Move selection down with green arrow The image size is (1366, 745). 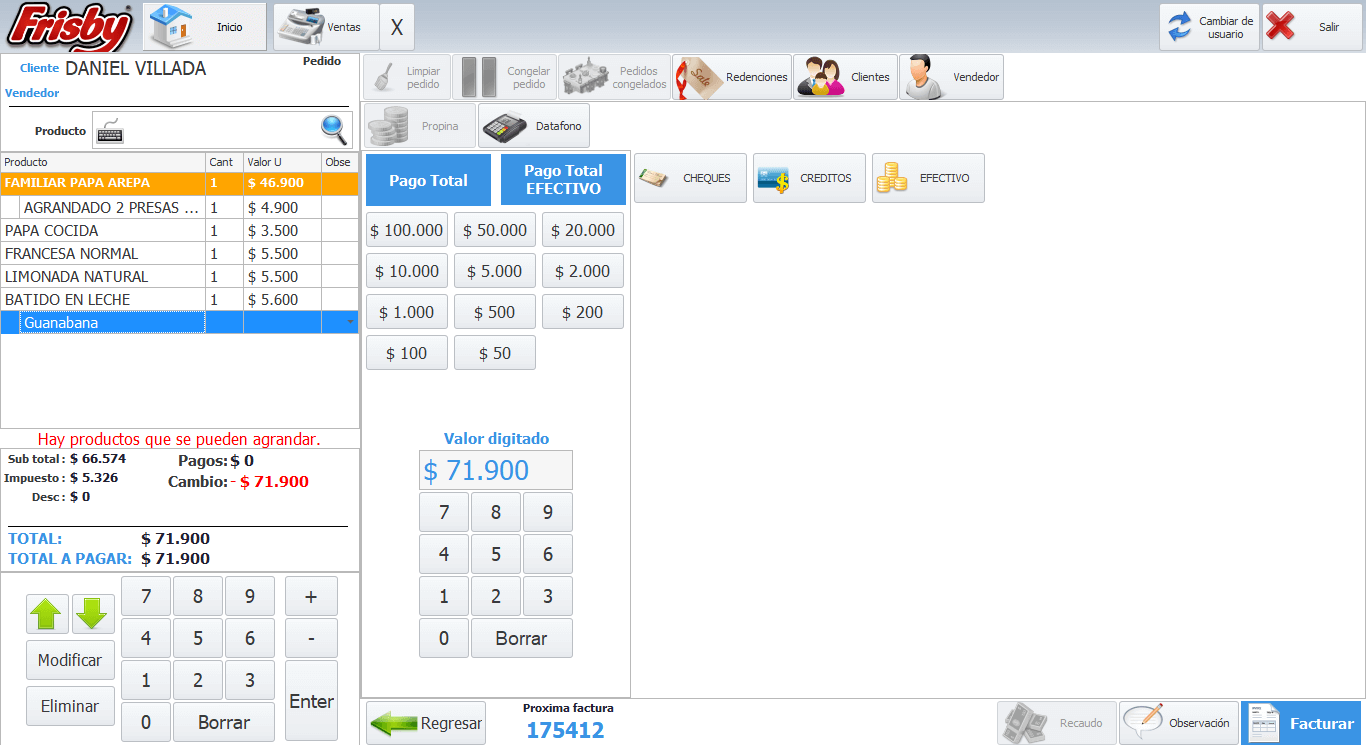tap(93, 614)
